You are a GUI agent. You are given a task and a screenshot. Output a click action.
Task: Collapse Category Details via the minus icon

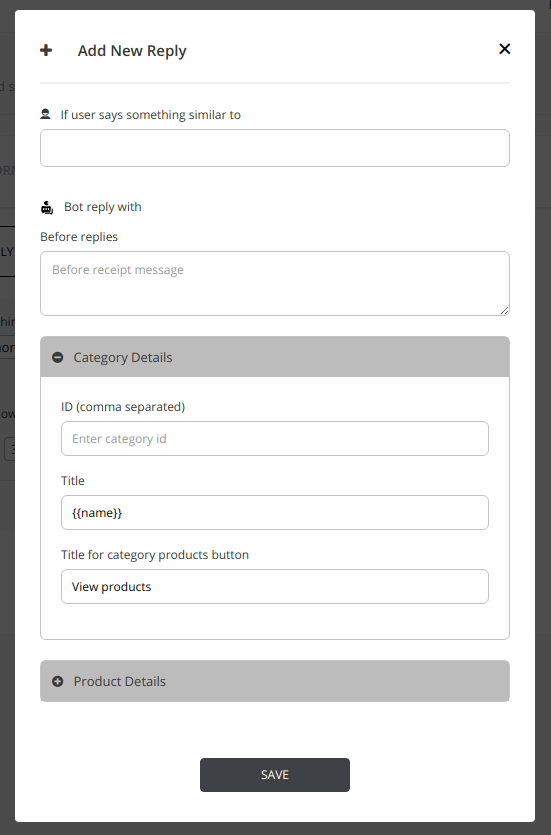(x=57, y=357)
